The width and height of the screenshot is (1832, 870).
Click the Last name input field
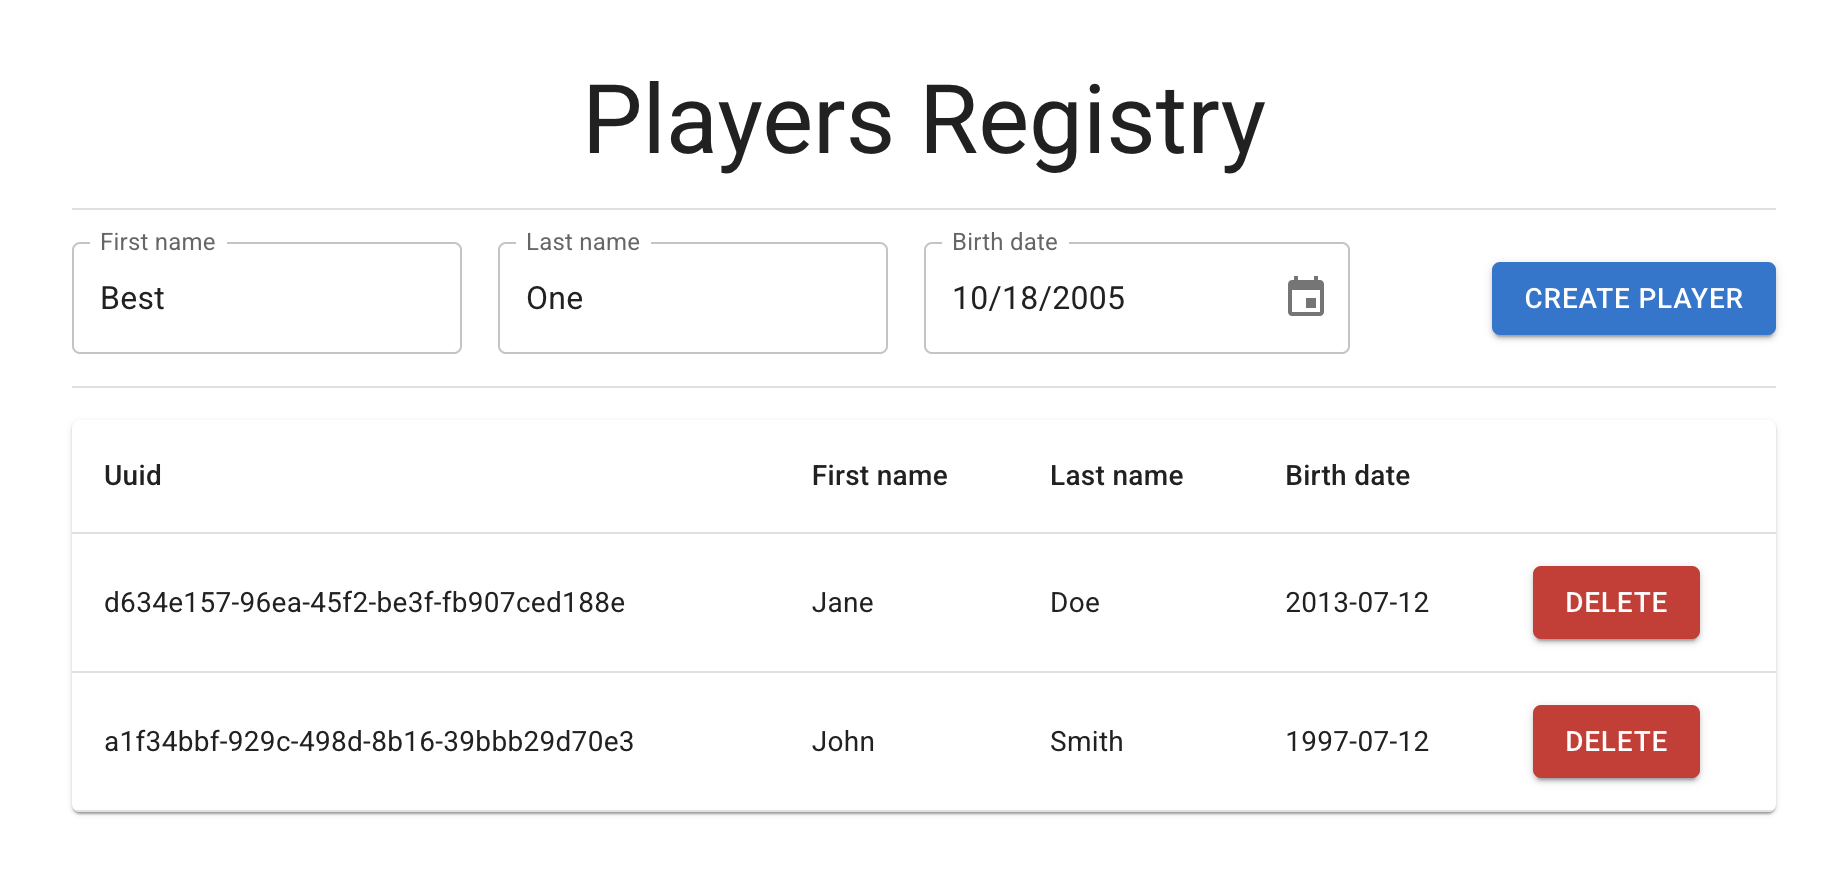pyautogui.click(x=692, y=298)
